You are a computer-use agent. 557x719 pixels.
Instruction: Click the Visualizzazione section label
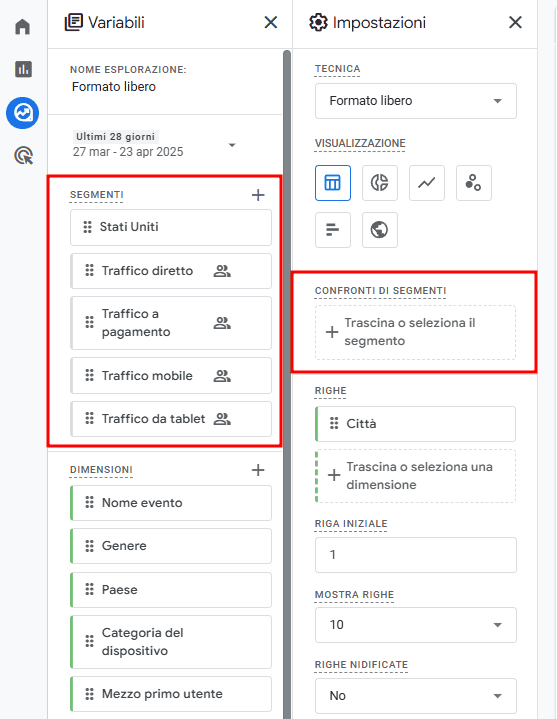pos(360,144)
